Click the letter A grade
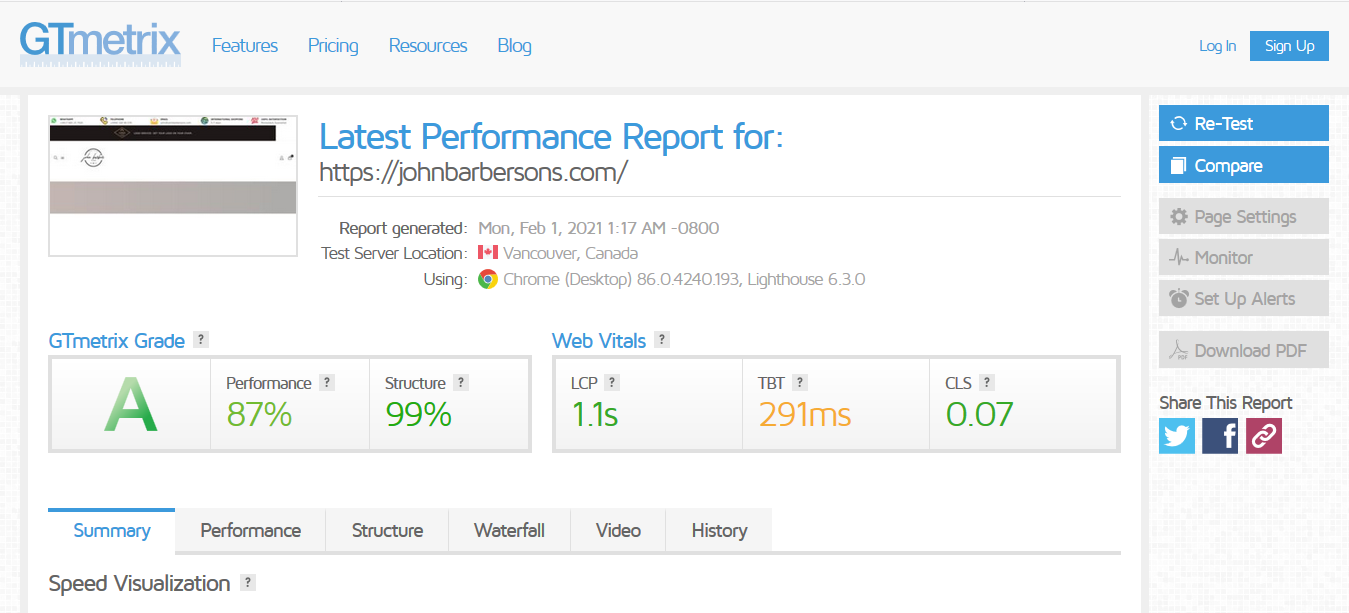Screen dimensions: 1349x613 point(131,404)
